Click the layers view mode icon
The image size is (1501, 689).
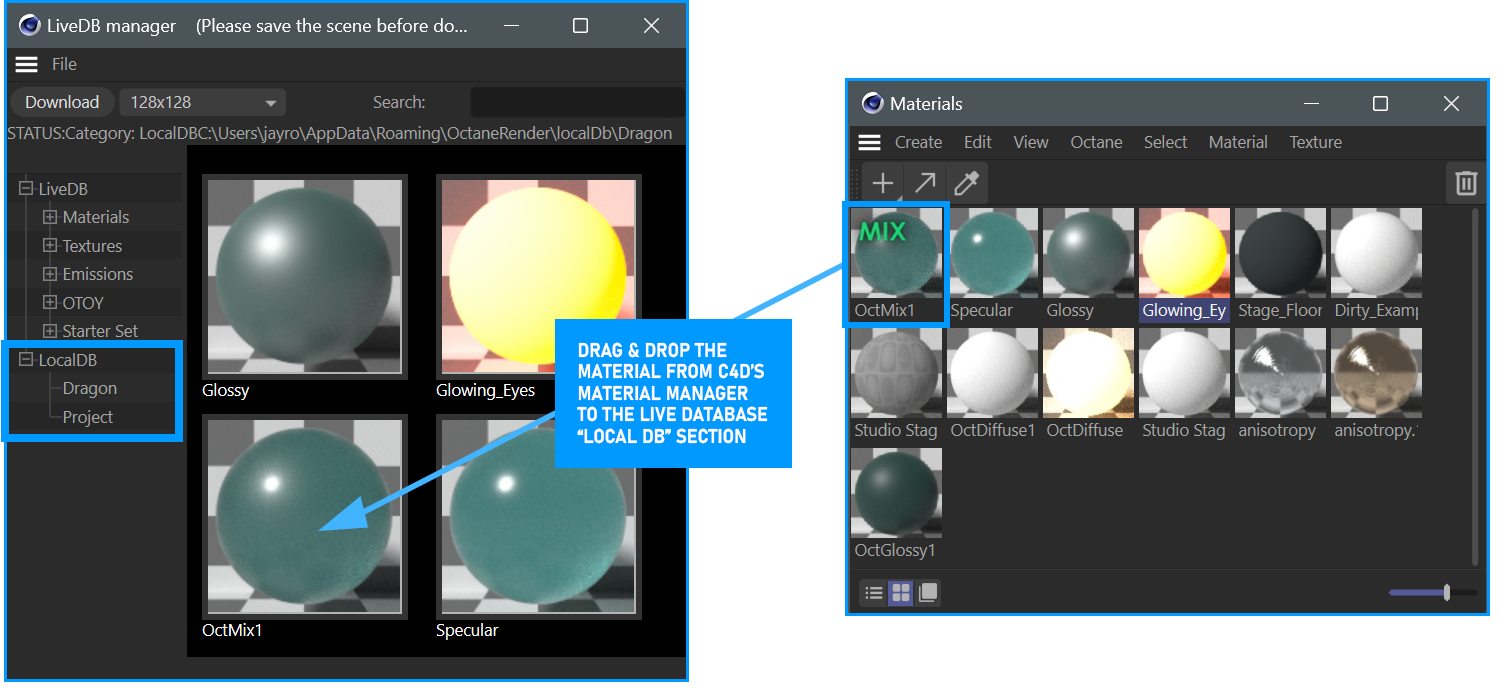[x=928, y=593]
